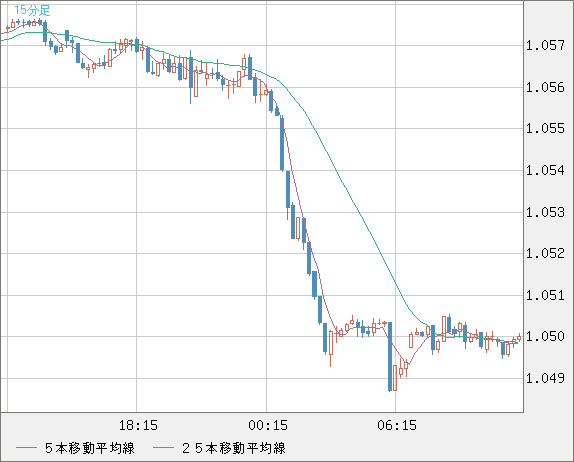
Task: Click the 1.050 price axis label
Action: point(545,336)
